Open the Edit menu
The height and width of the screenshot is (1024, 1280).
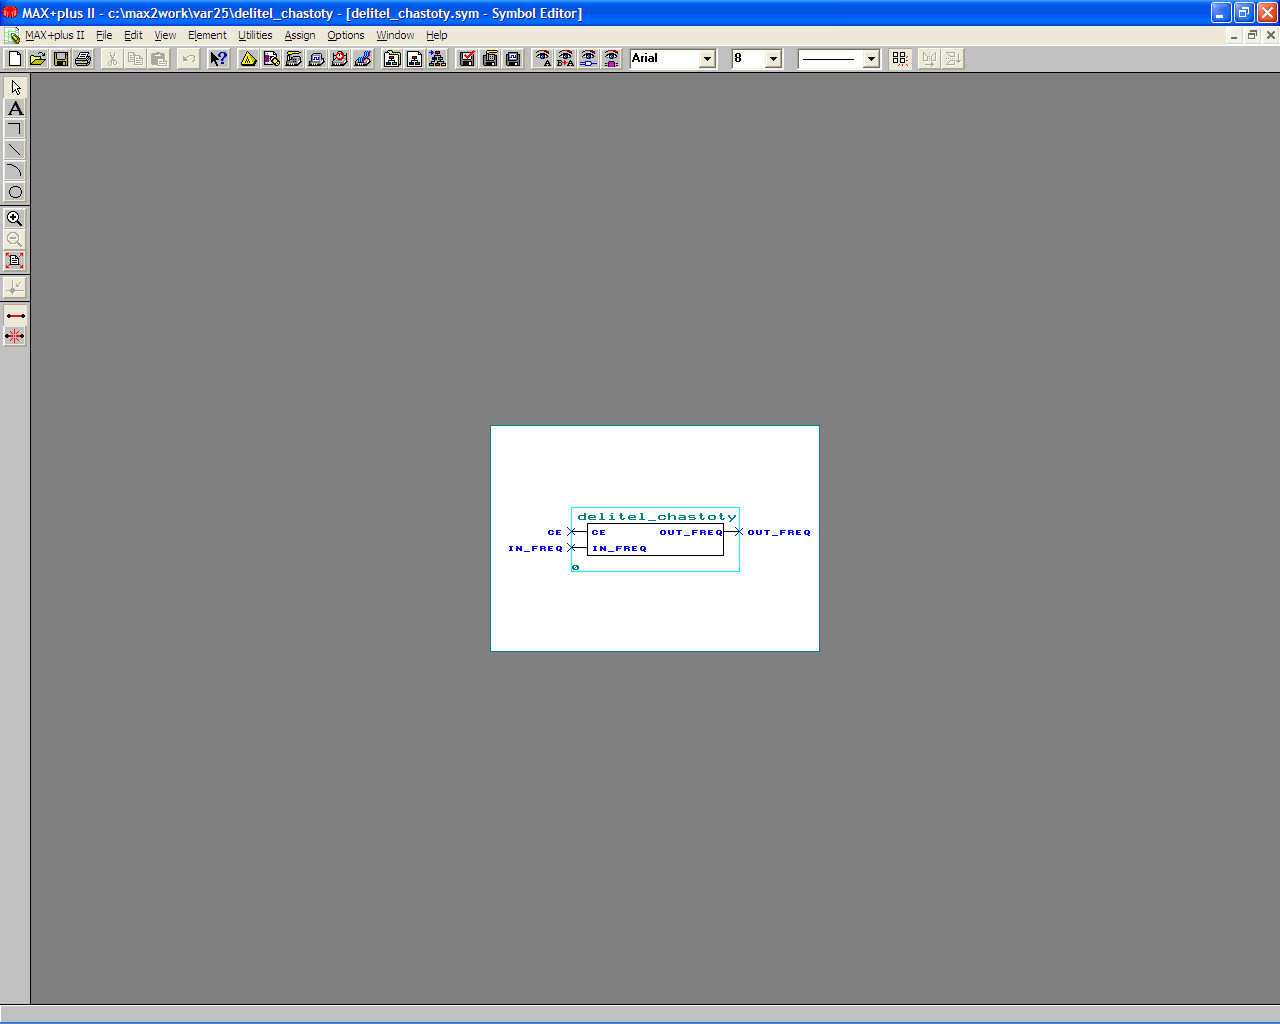tap(133, 35)
